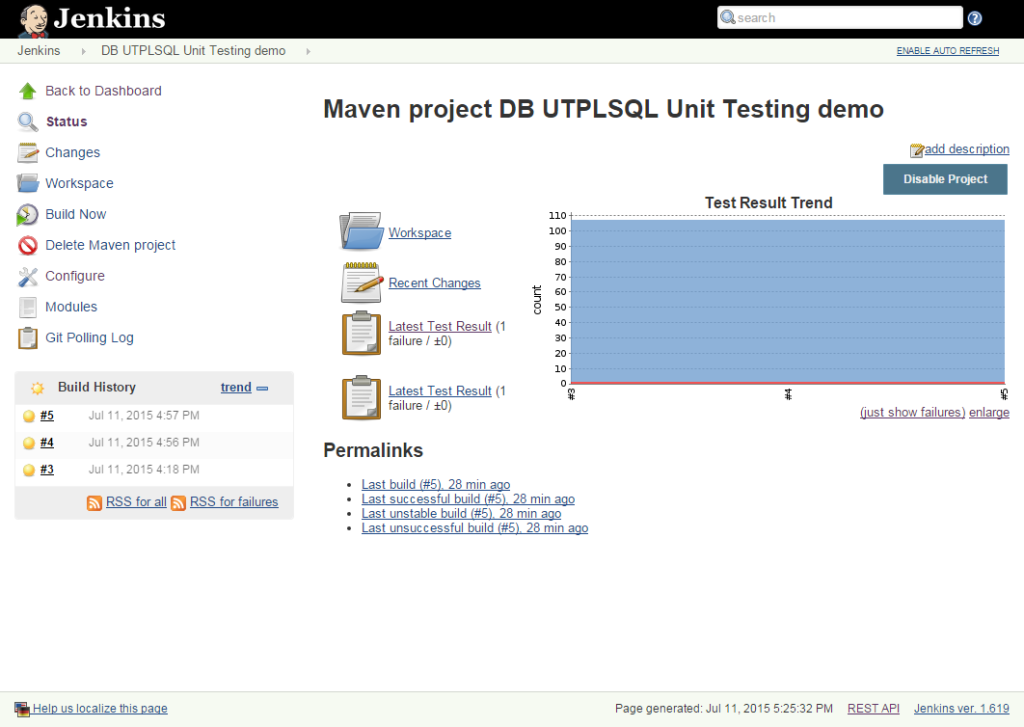
Task: Click the second Latest Test Result clipboard icon
Action: click(361, 397)
